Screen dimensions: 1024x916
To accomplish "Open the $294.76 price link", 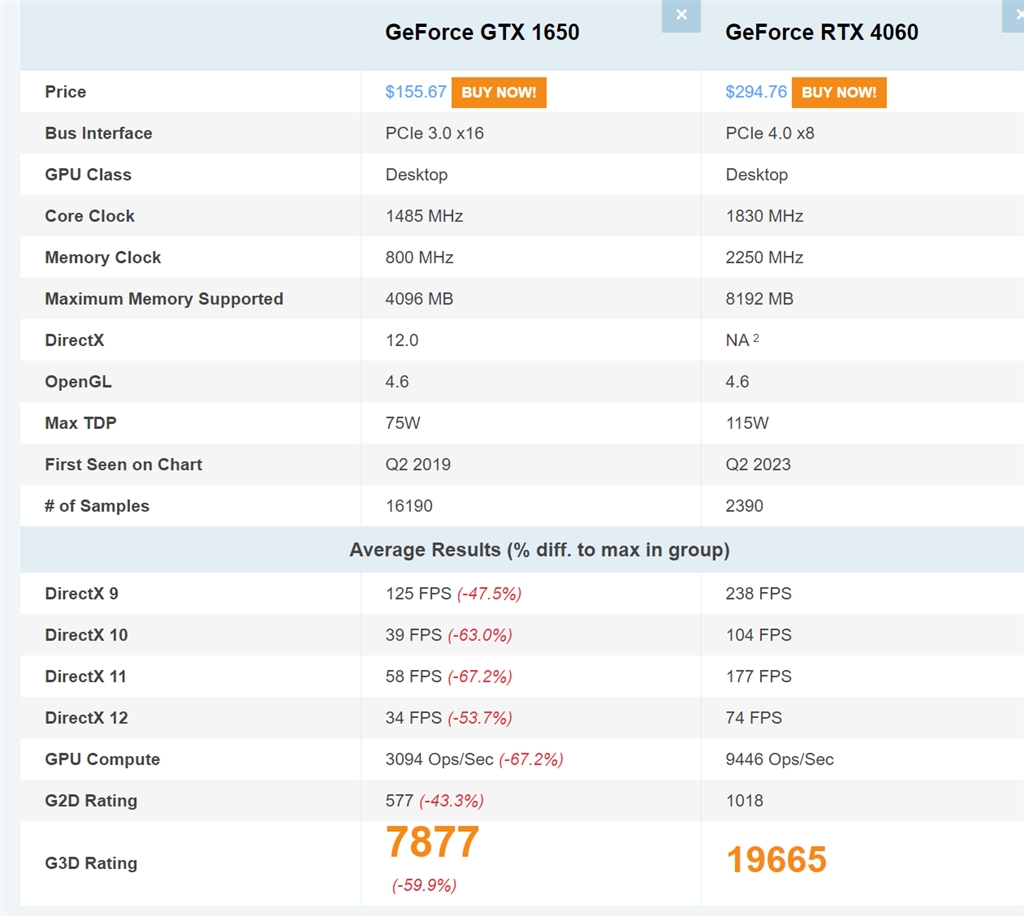I will coord(756,92).
